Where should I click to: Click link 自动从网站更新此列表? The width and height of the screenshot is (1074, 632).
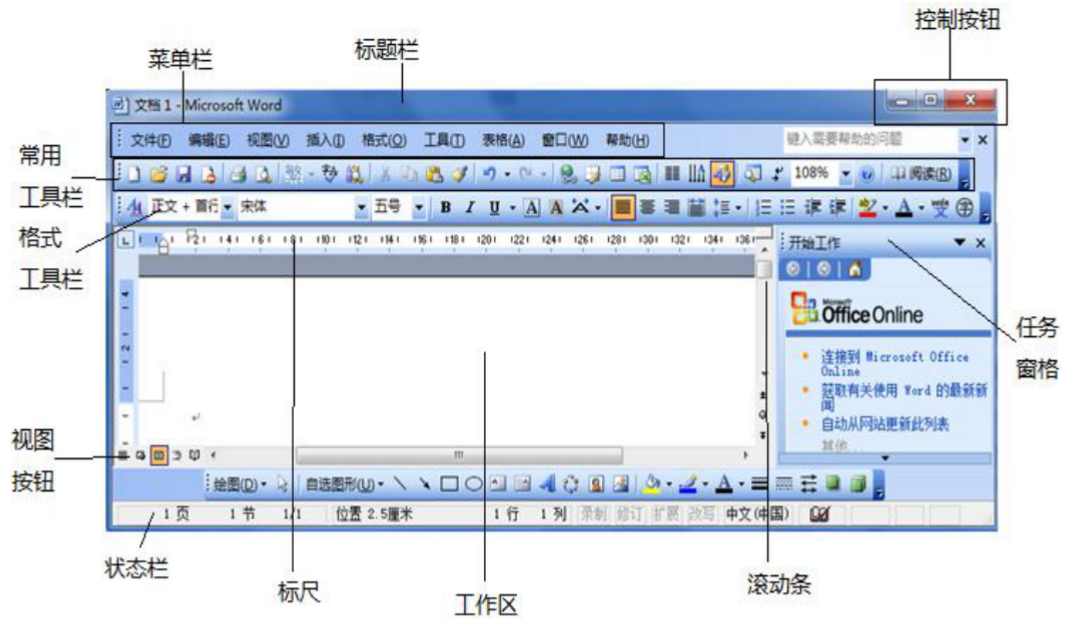pos(885,425)
